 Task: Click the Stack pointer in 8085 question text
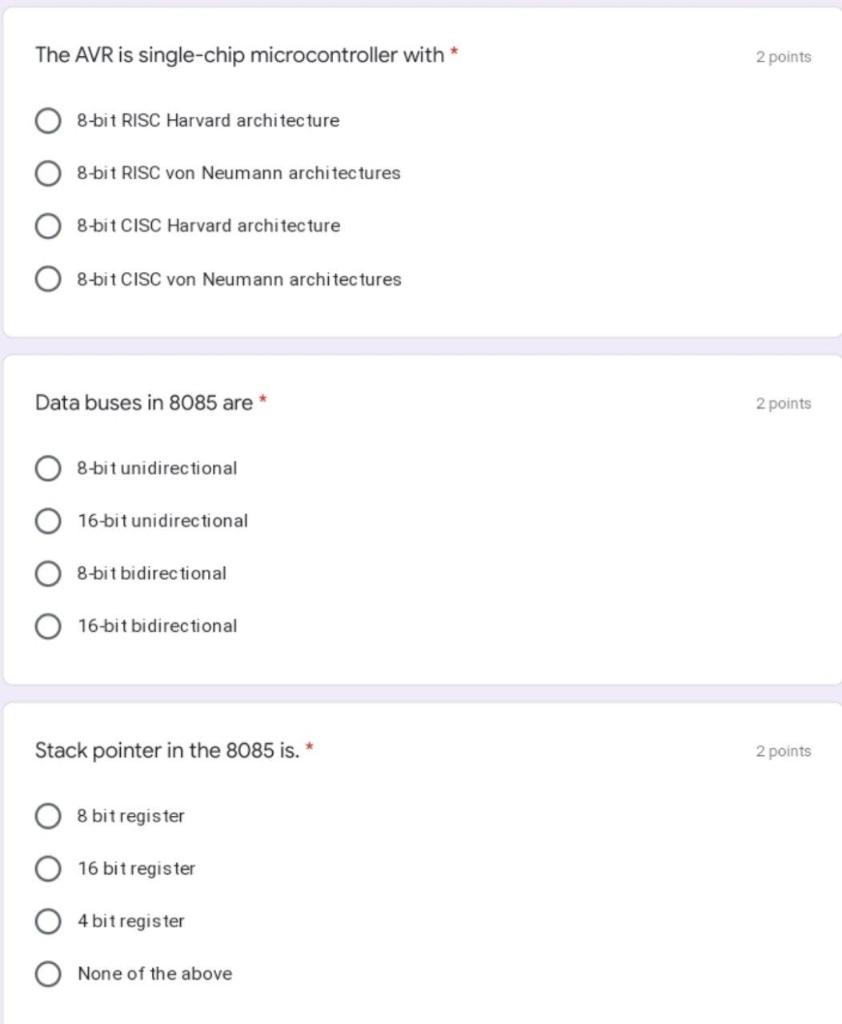[166, 750]
